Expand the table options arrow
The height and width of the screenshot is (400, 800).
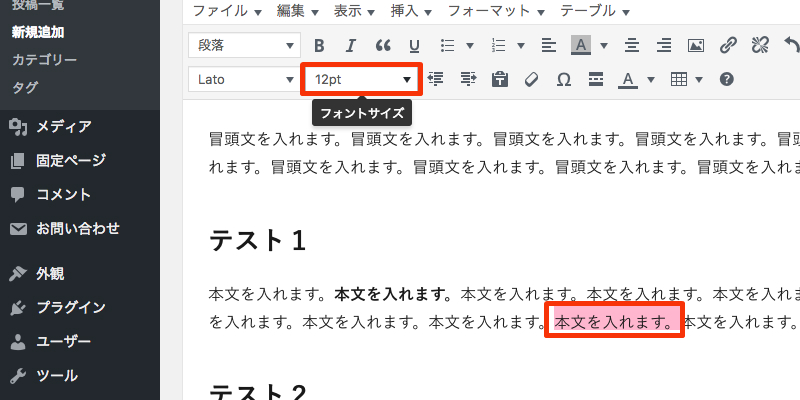(699, 79)
